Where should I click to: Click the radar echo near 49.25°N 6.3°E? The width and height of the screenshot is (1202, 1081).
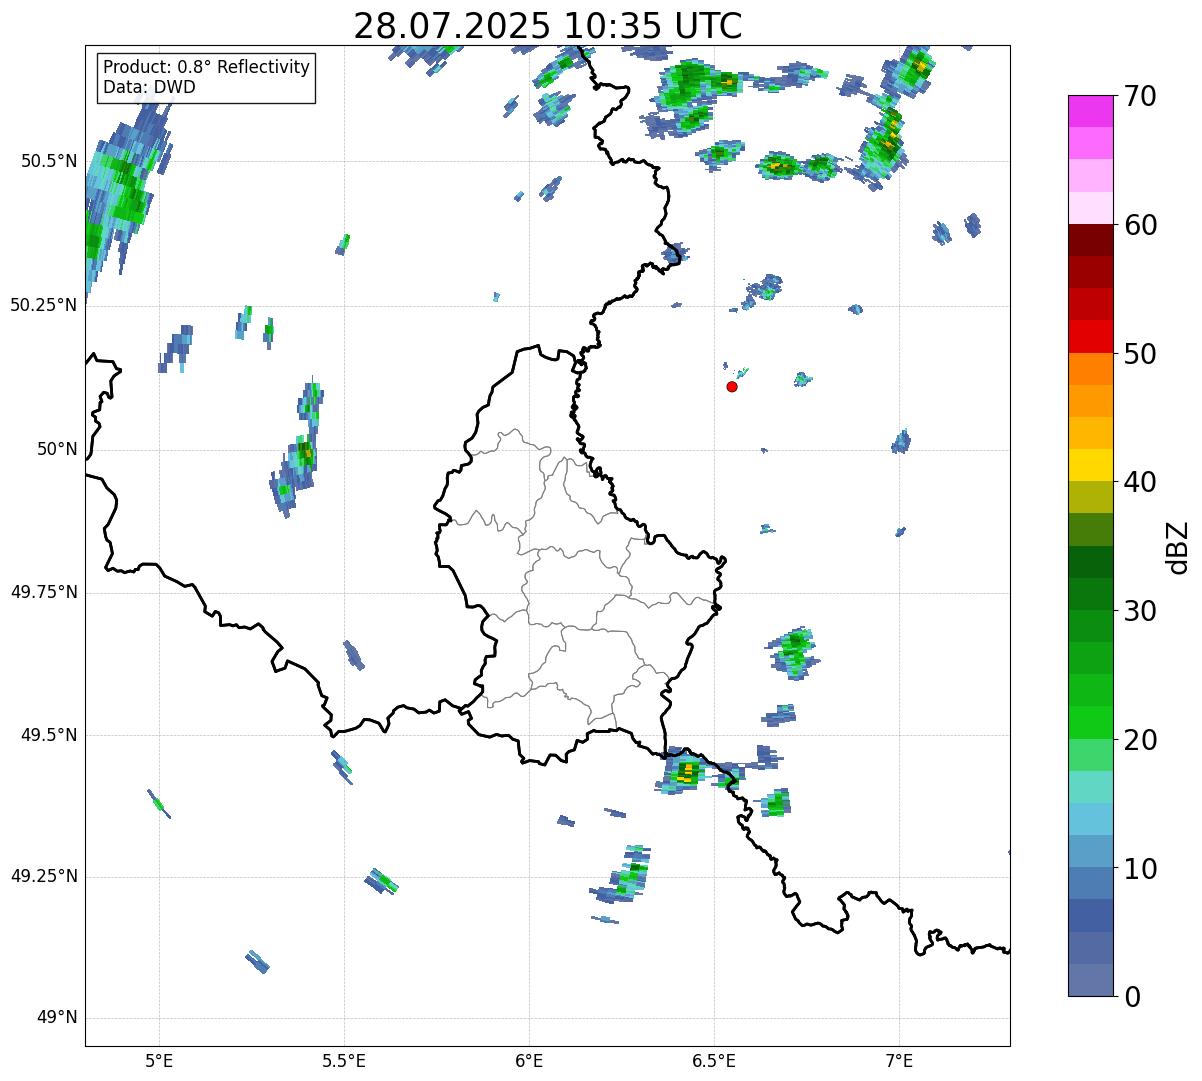(624, 874)
